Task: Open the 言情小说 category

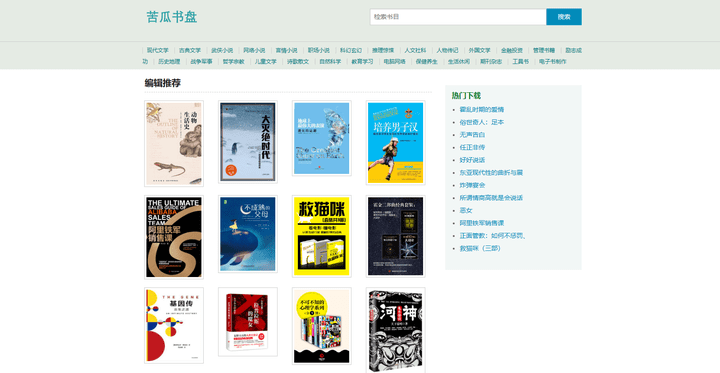Action: [x=287, y=51]
